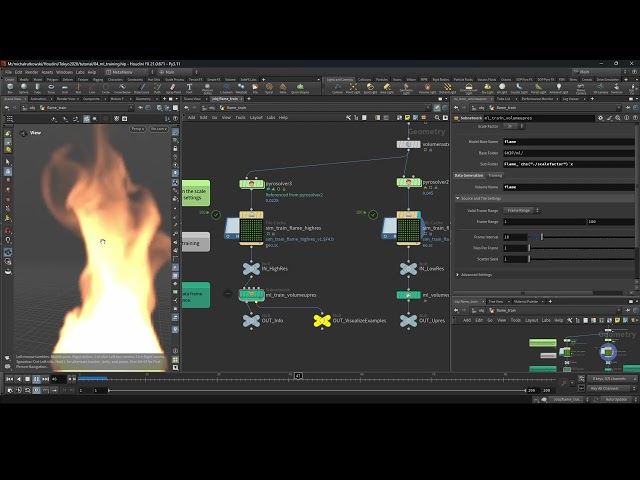Open the Key All Channels dropdown
Viewport: 640px width, 480px height.
tap(611, 389)
